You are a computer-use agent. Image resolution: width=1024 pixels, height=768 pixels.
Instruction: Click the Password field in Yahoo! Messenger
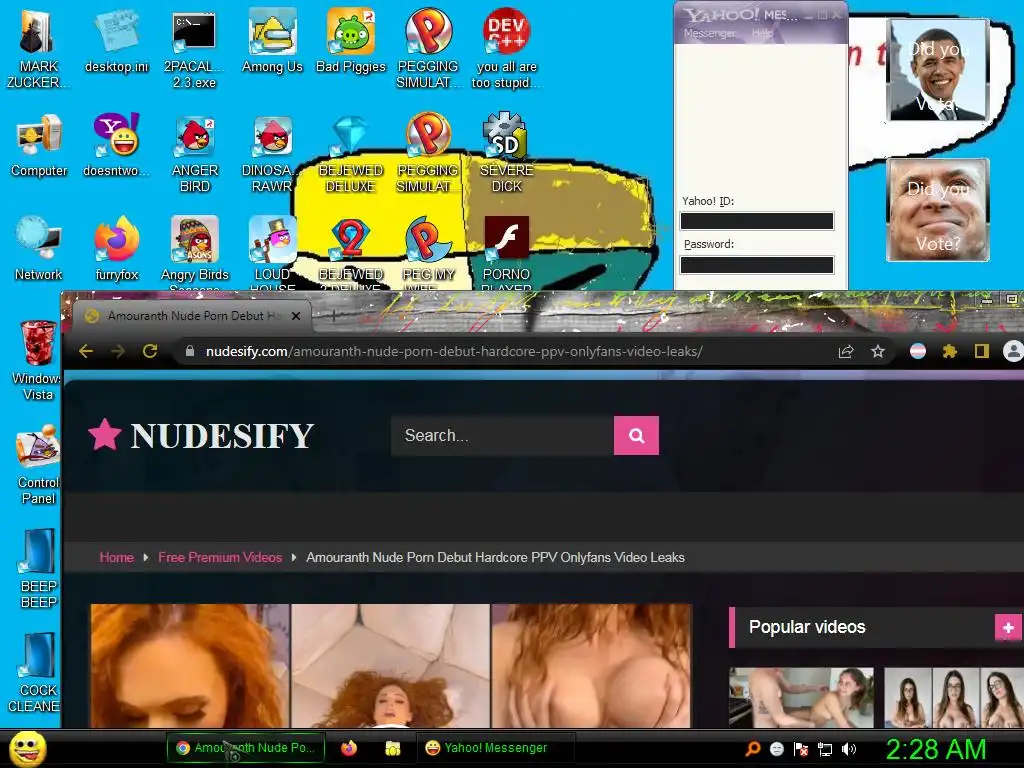point(757,265)
